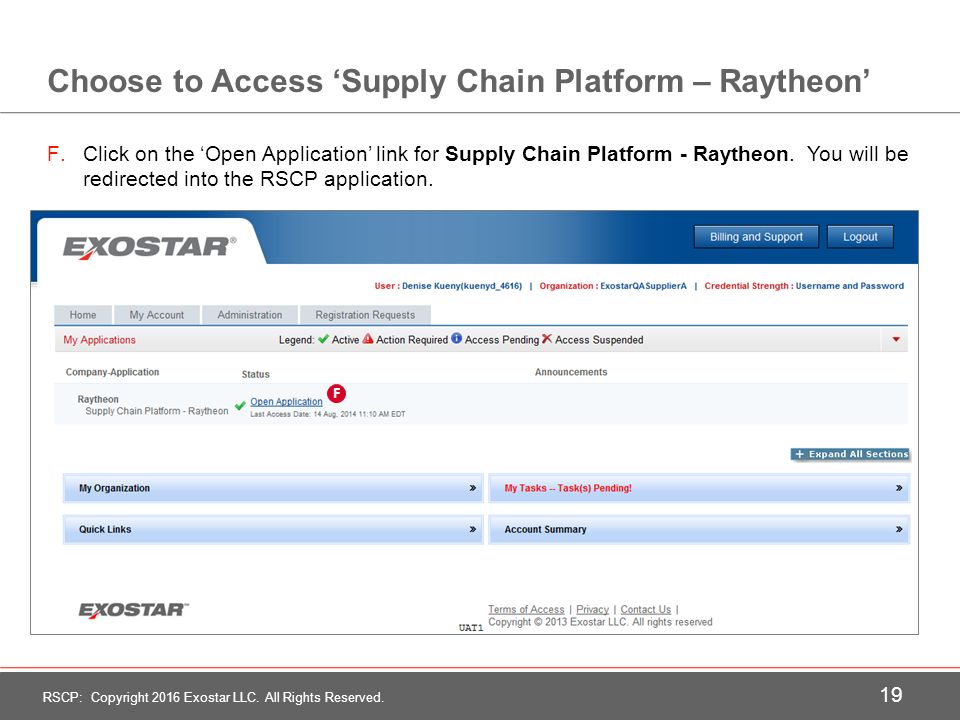Click slide page number 19

tap(891, 695)
